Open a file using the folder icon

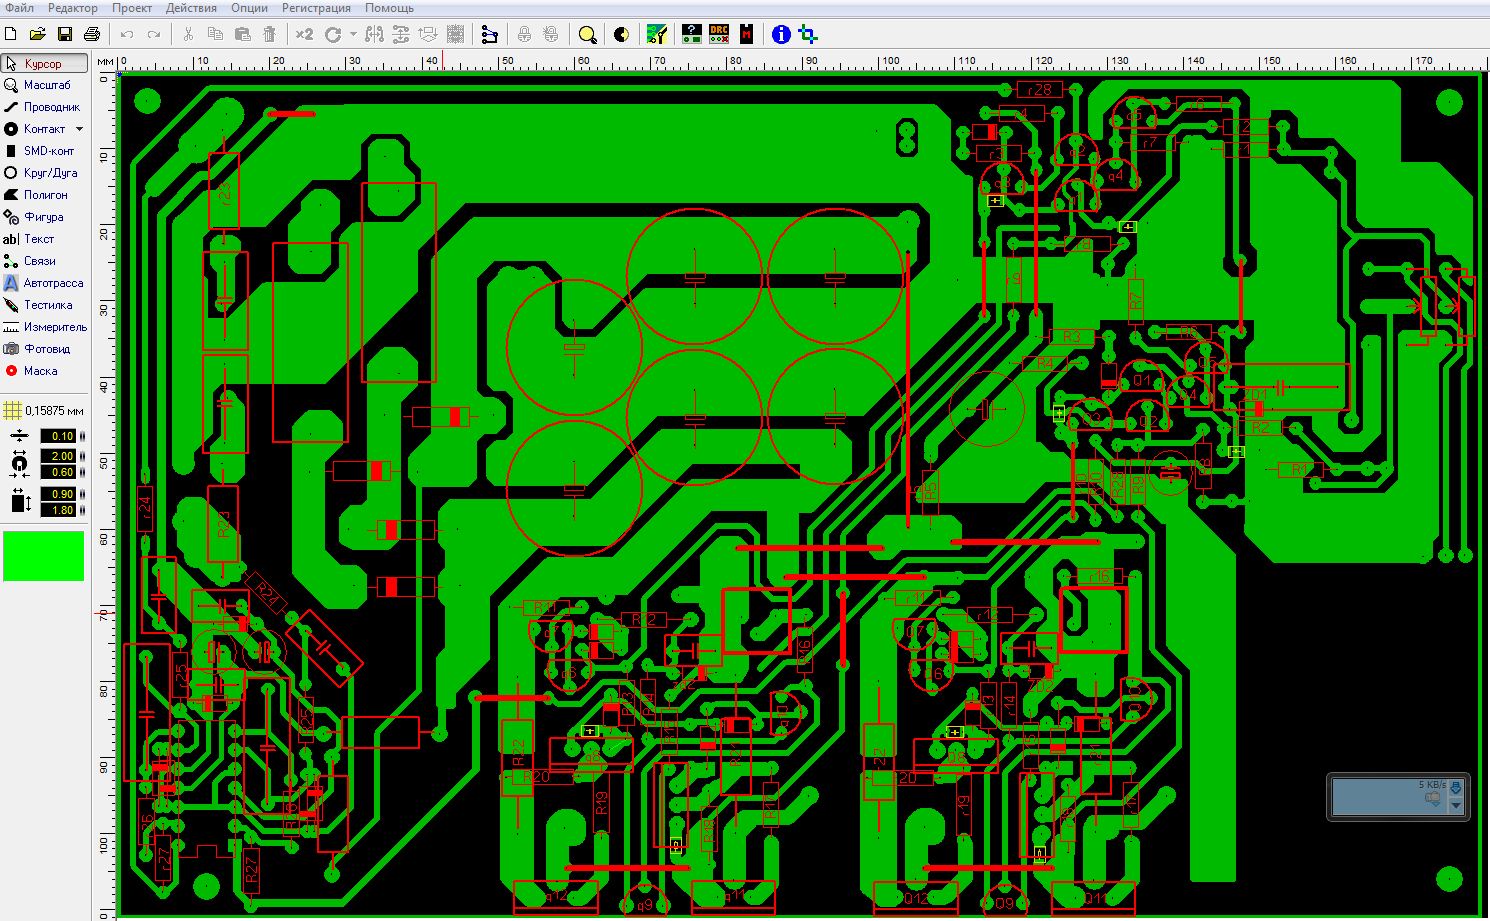pos(37,34)
